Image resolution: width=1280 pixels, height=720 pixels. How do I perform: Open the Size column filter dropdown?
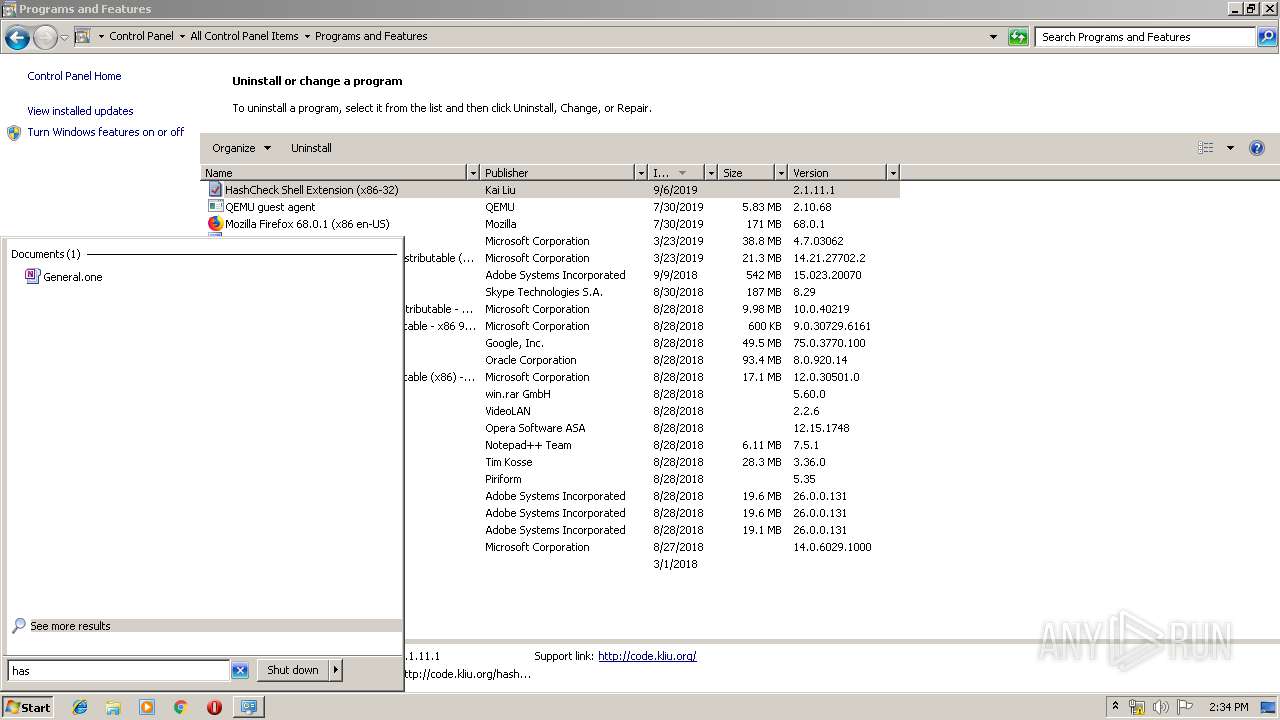point(781,173)
